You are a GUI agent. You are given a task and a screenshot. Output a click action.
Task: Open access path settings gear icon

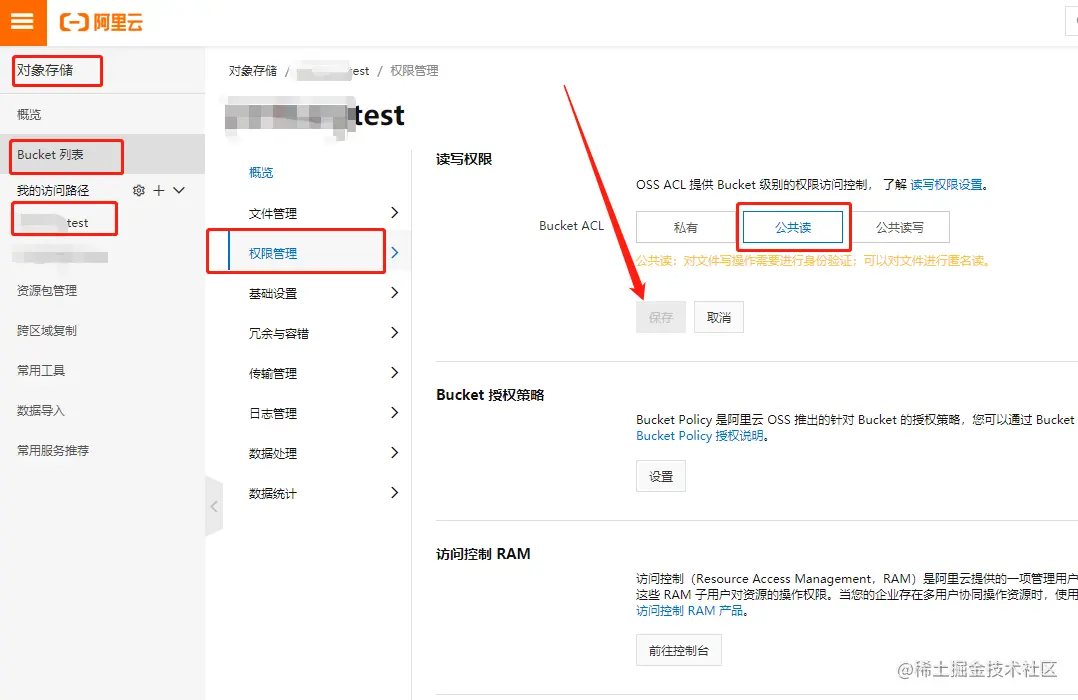click(139, 190)
